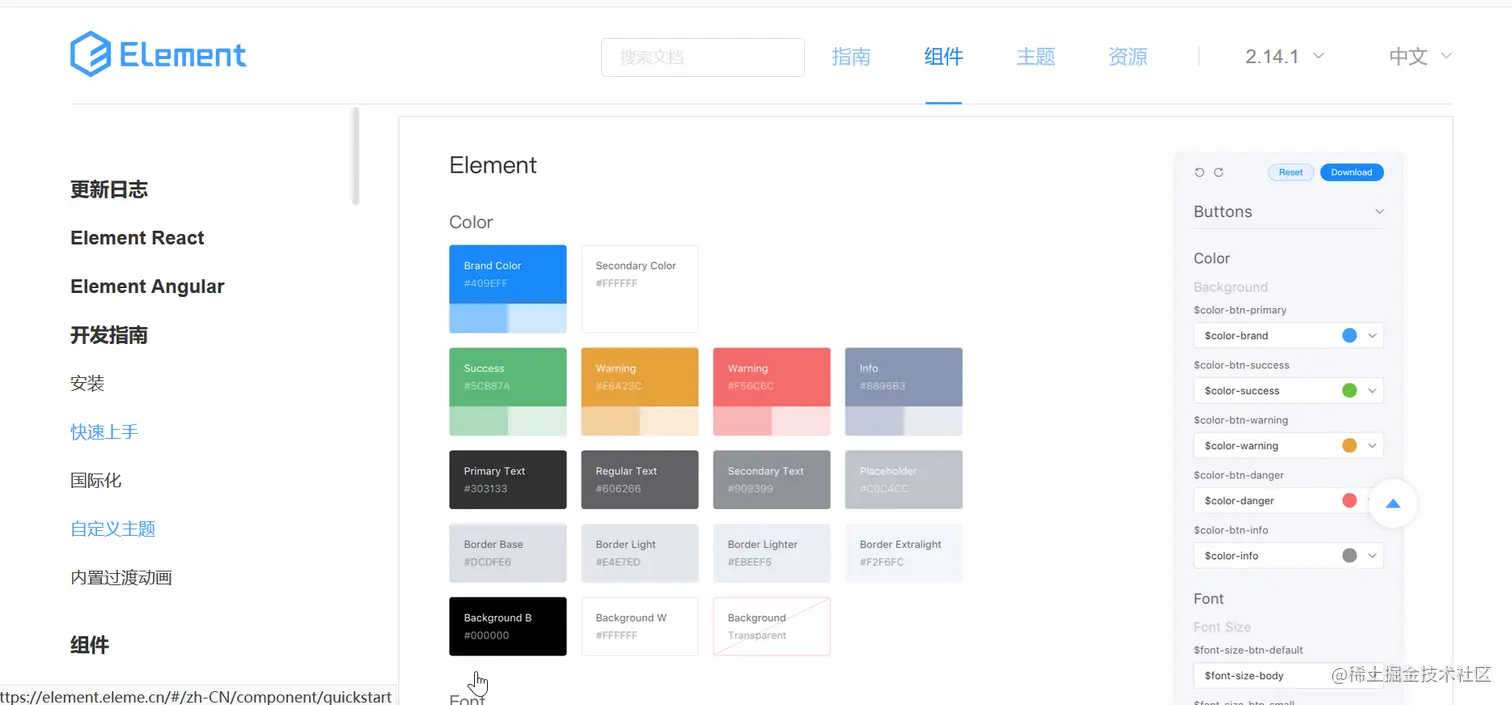Click the $font-size-btn-default label

1248,650
